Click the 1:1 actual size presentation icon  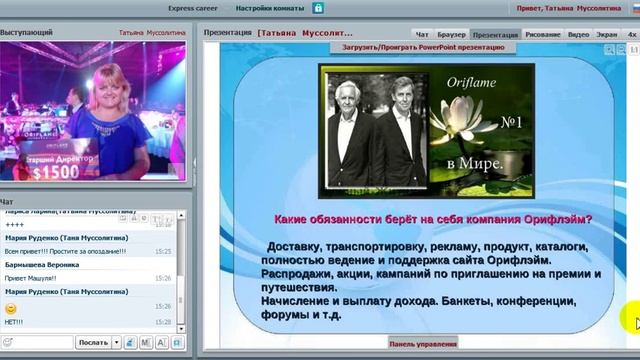pos(633,50)
